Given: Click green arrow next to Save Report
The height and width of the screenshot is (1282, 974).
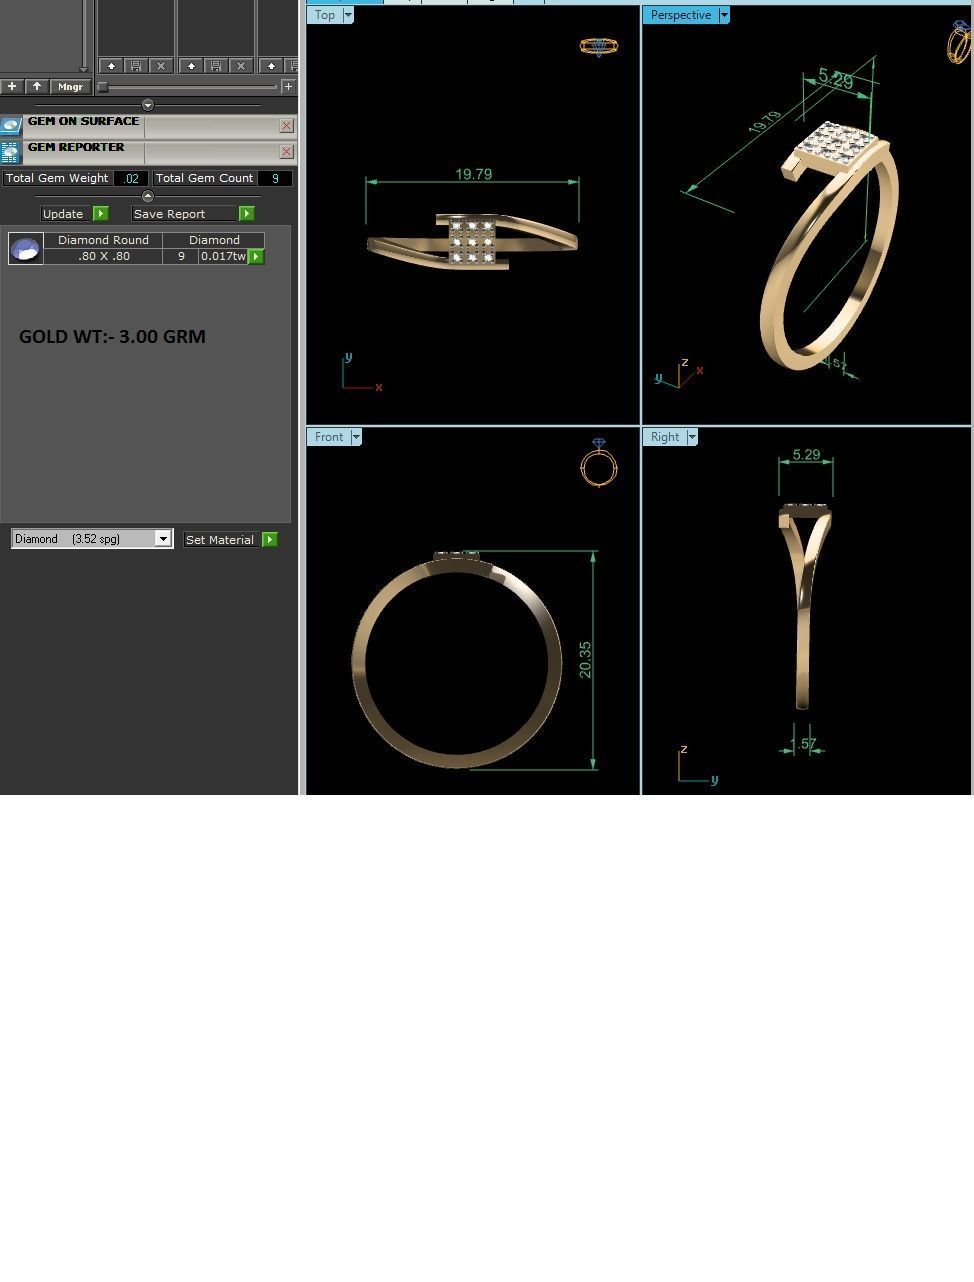Looking at the screenshot, I should click(246, 214).
